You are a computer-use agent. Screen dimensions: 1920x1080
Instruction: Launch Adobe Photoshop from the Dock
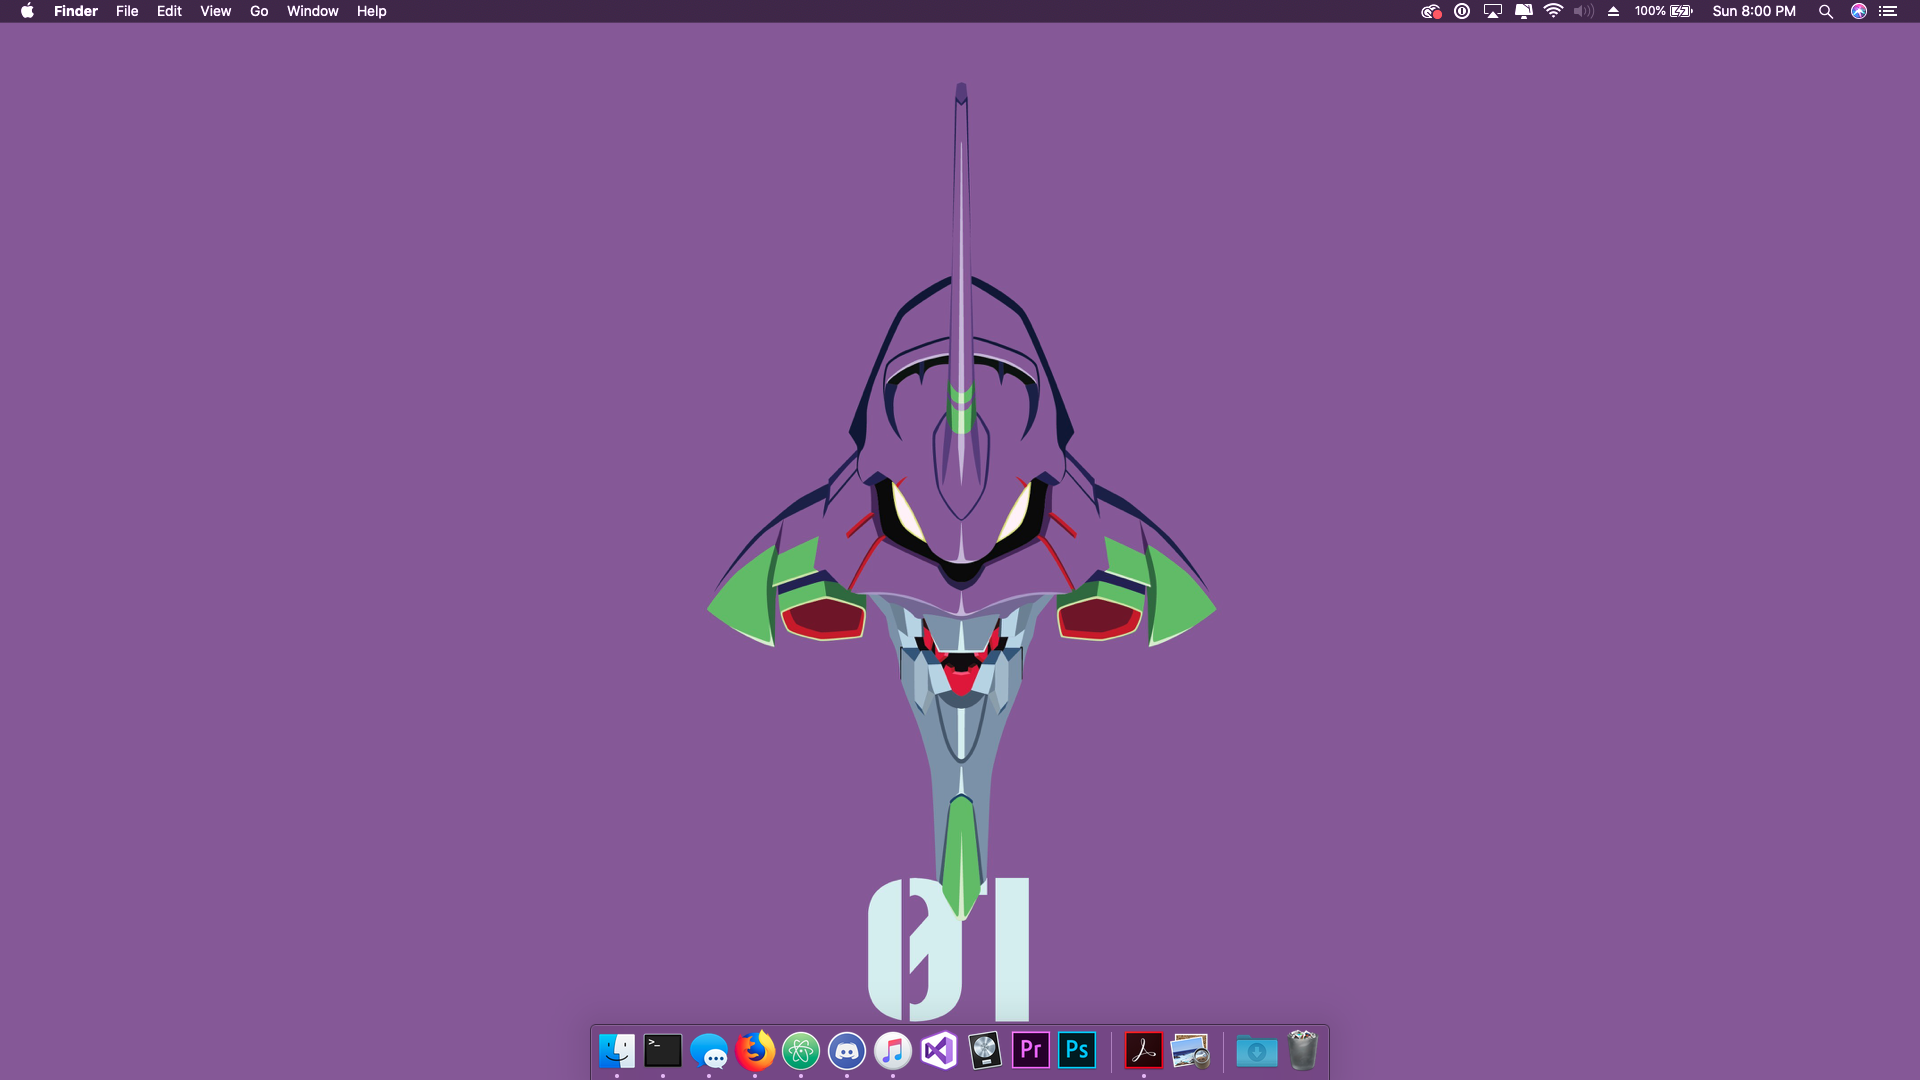point(1077,1051)
